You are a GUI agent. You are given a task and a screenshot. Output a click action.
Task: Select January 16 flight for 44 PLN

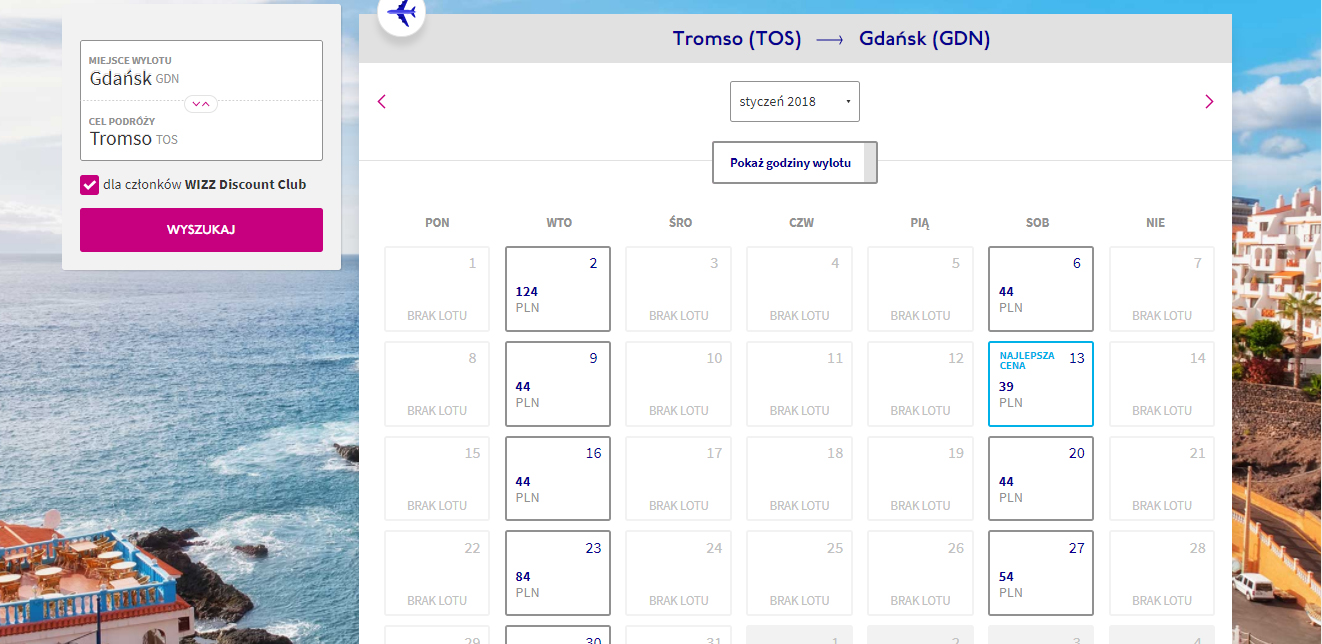click(x=557, y=479)
